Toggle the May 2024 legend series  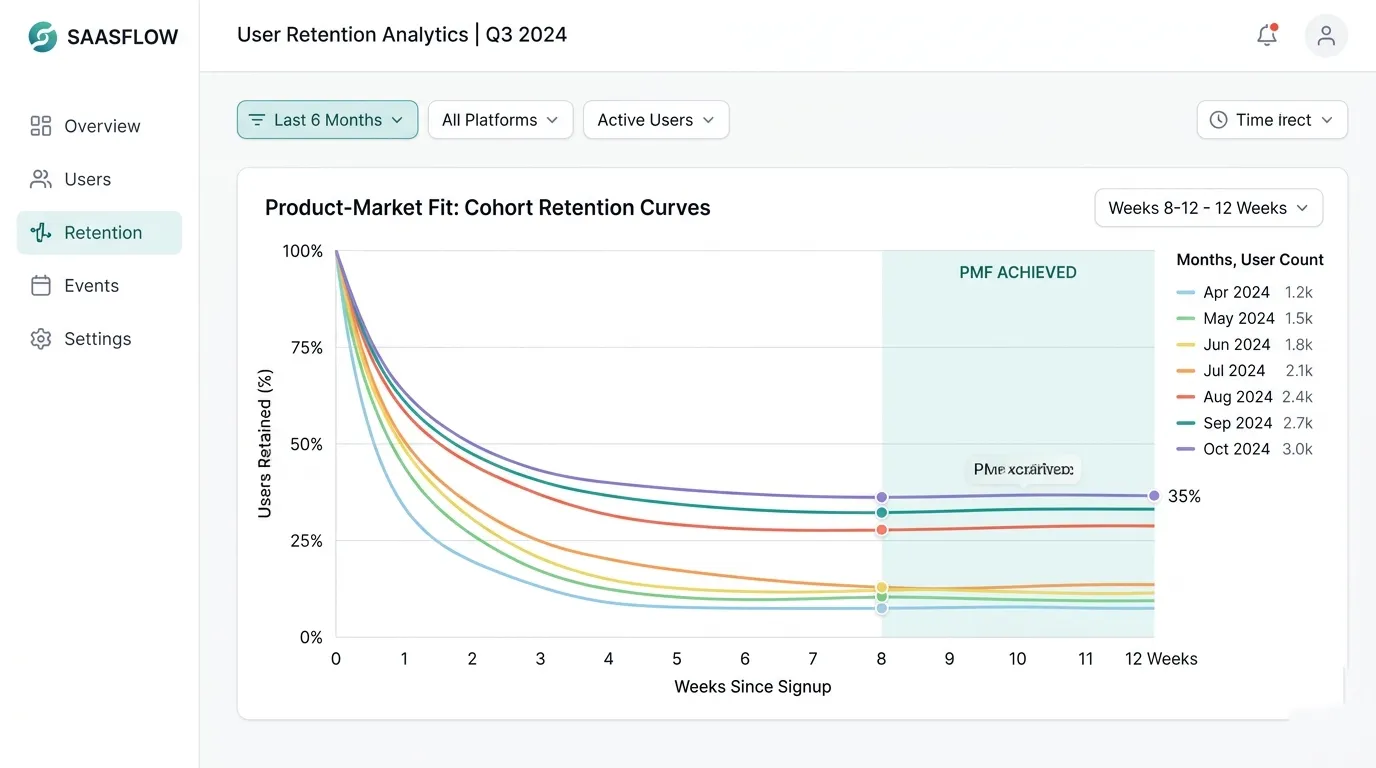[x=1244, y=318]
